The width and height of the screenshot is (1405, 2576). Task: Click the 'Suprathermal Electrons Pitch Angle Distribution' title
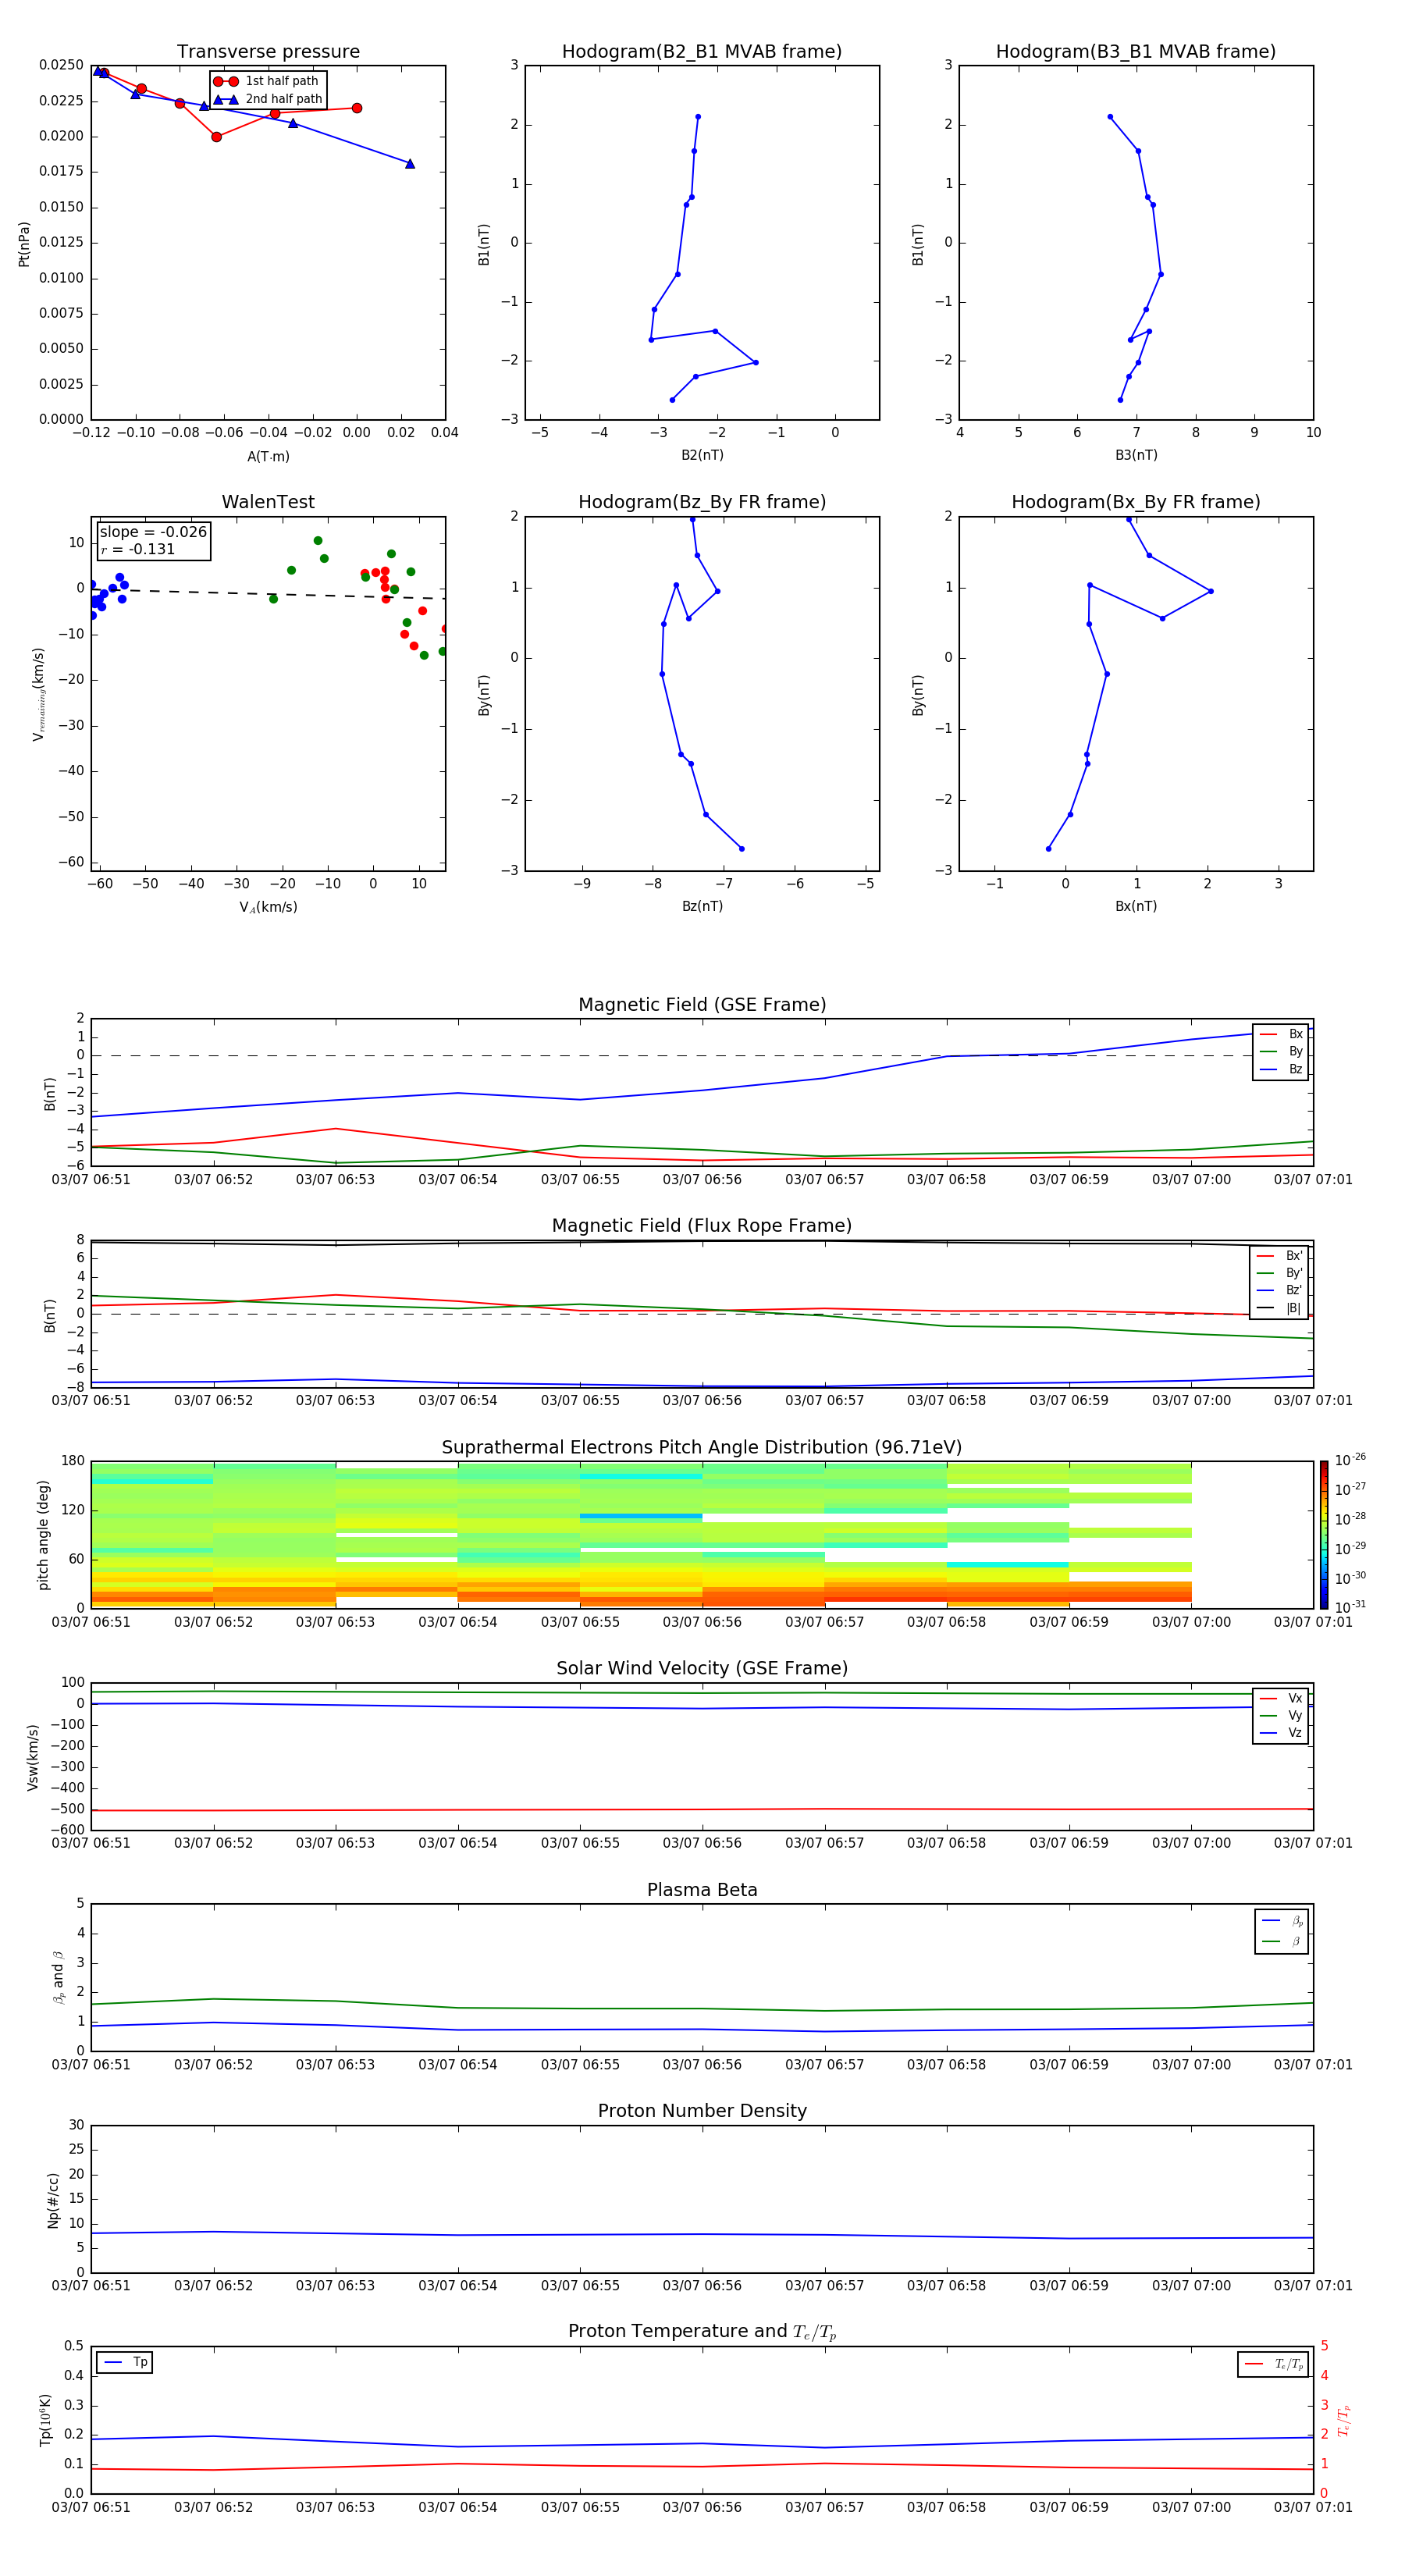702,1447
